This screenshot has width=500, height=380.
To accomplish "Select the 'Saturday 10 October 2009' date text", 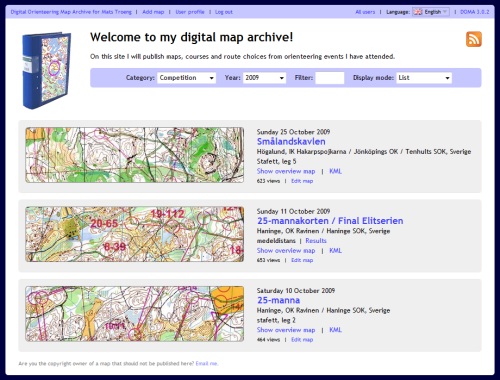I will [296, 291].
